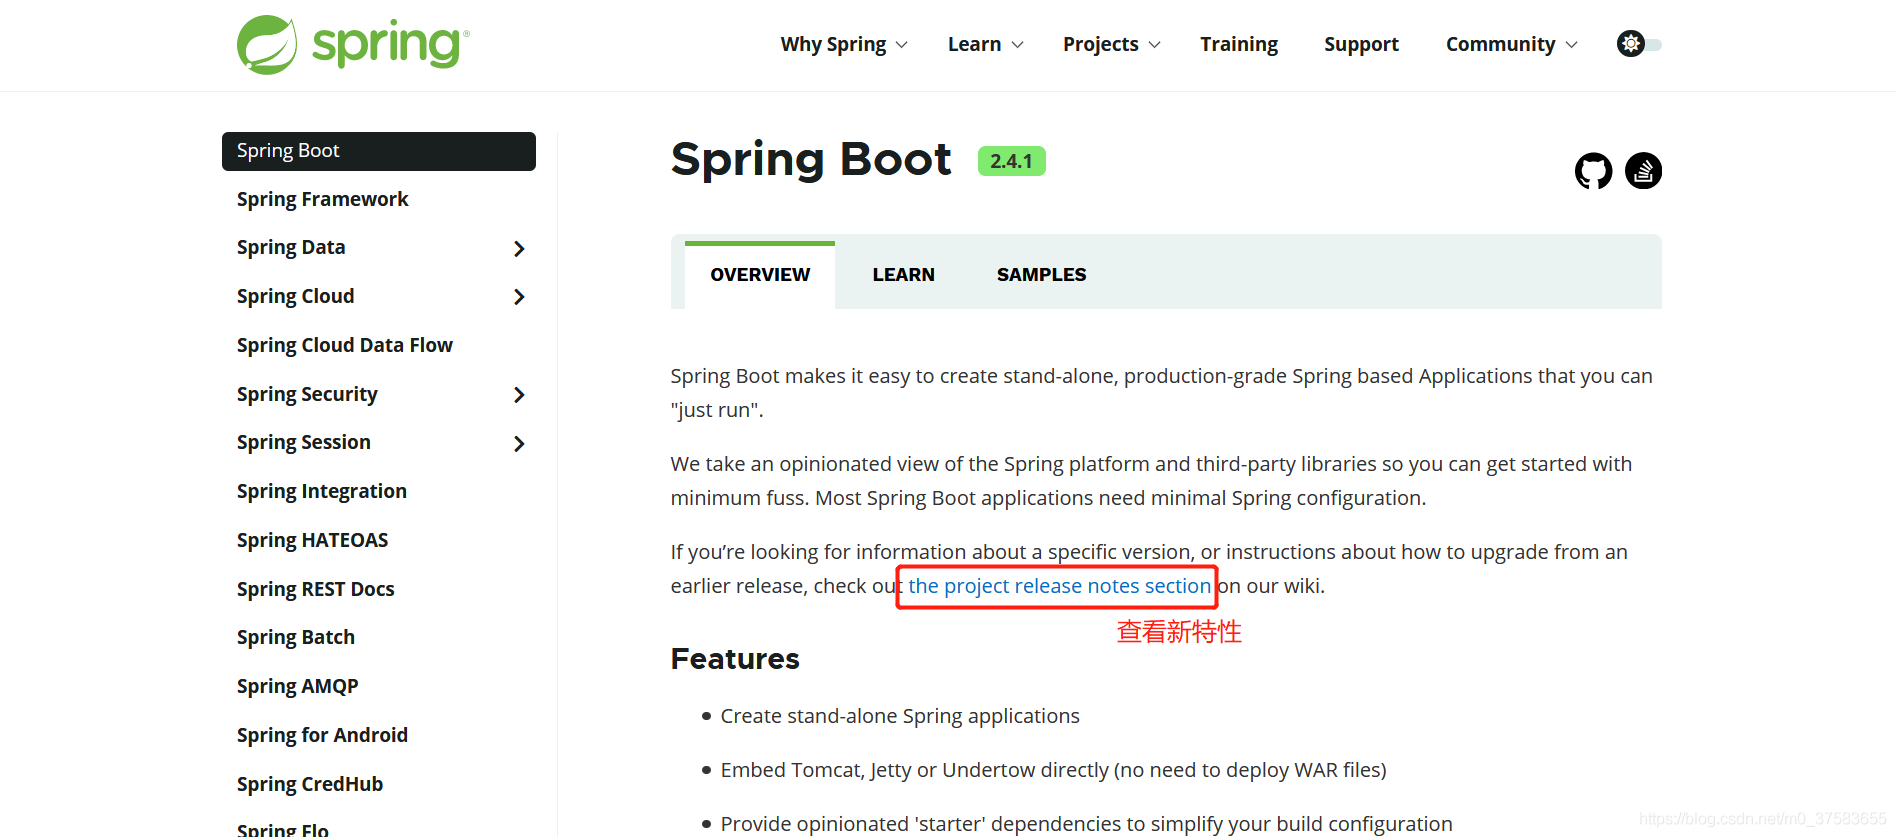Open the Training page
1896x837 pixels.
click(1239, 44)
